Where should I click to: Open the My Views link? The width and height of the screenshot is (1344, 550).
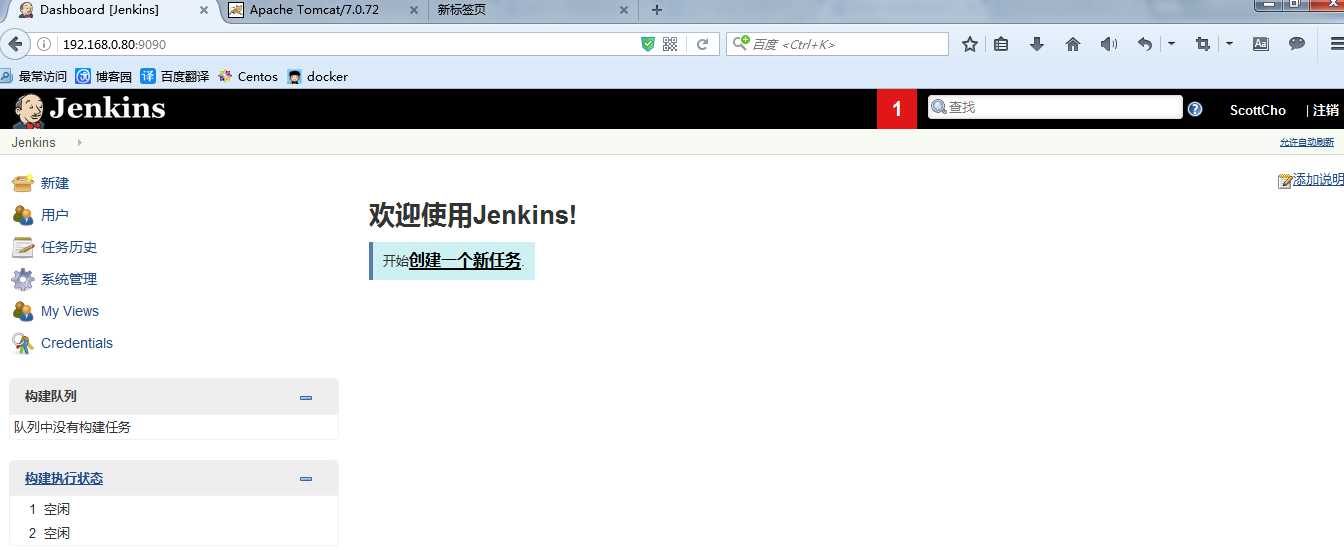(70, 311)
